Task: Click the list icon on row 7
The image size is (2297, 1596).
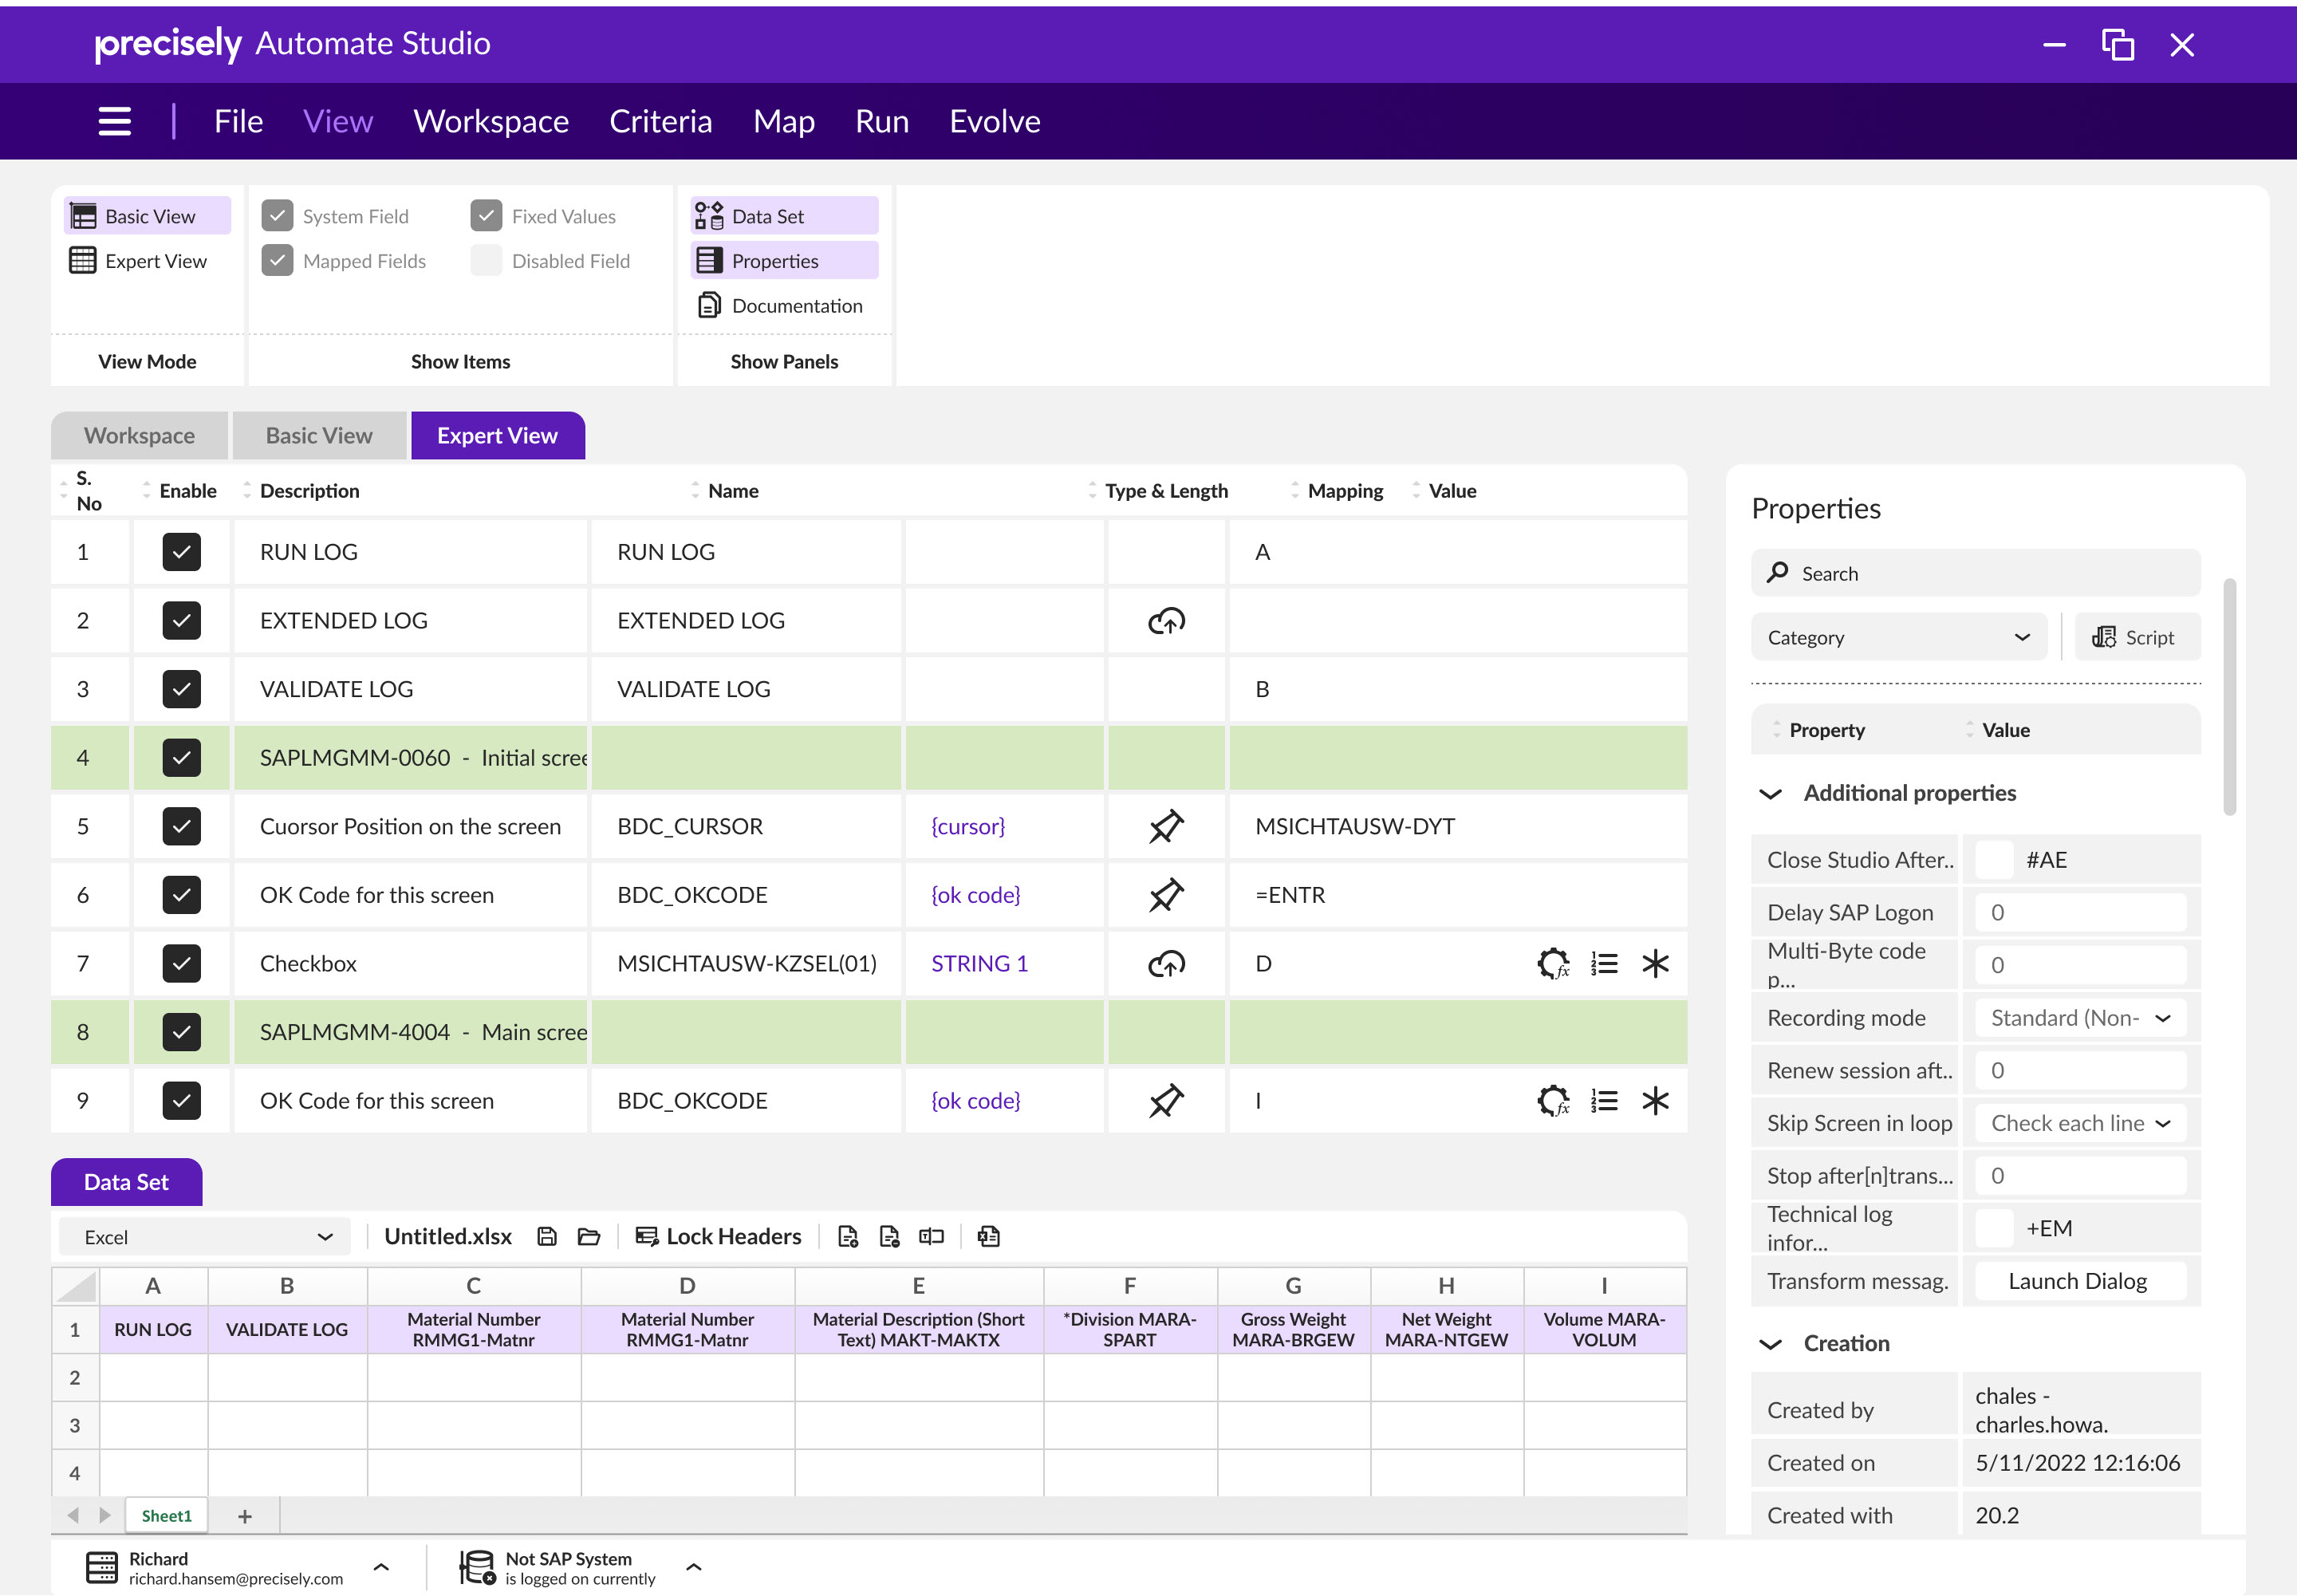Action: (x=1604, y=964)
